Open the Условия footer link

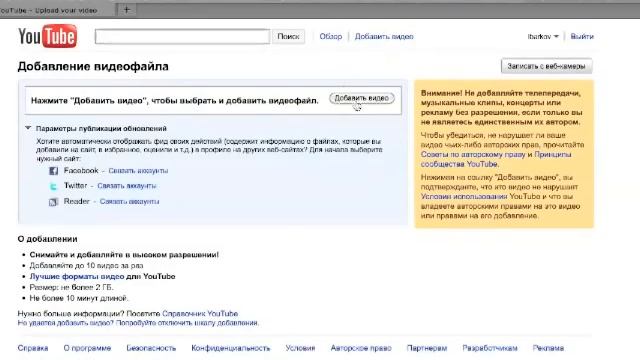click(300, 348)
